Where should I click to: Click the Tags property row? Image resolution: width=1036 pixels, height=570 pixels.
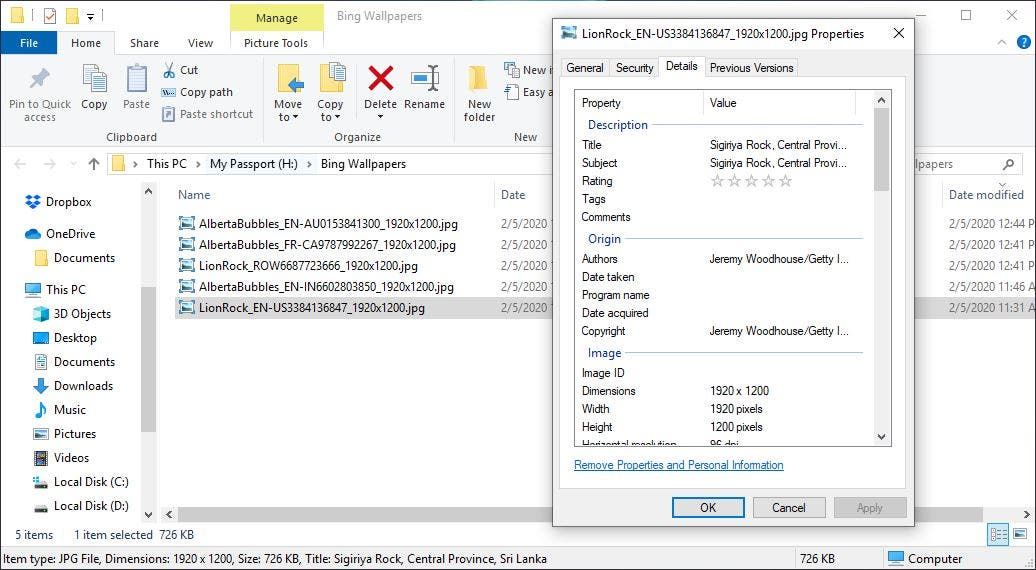click(722, 199)
